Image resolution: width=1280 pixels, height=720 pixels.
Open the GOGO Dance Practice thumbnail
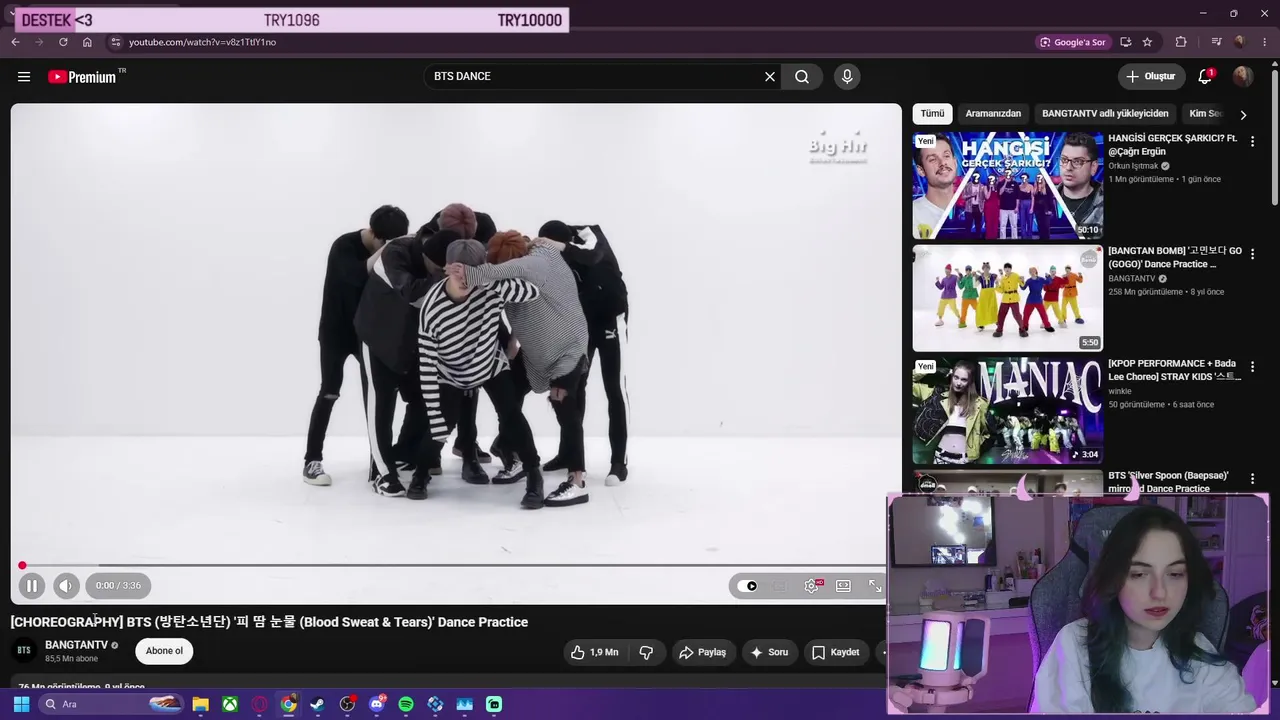click(x=1008, y=298)
